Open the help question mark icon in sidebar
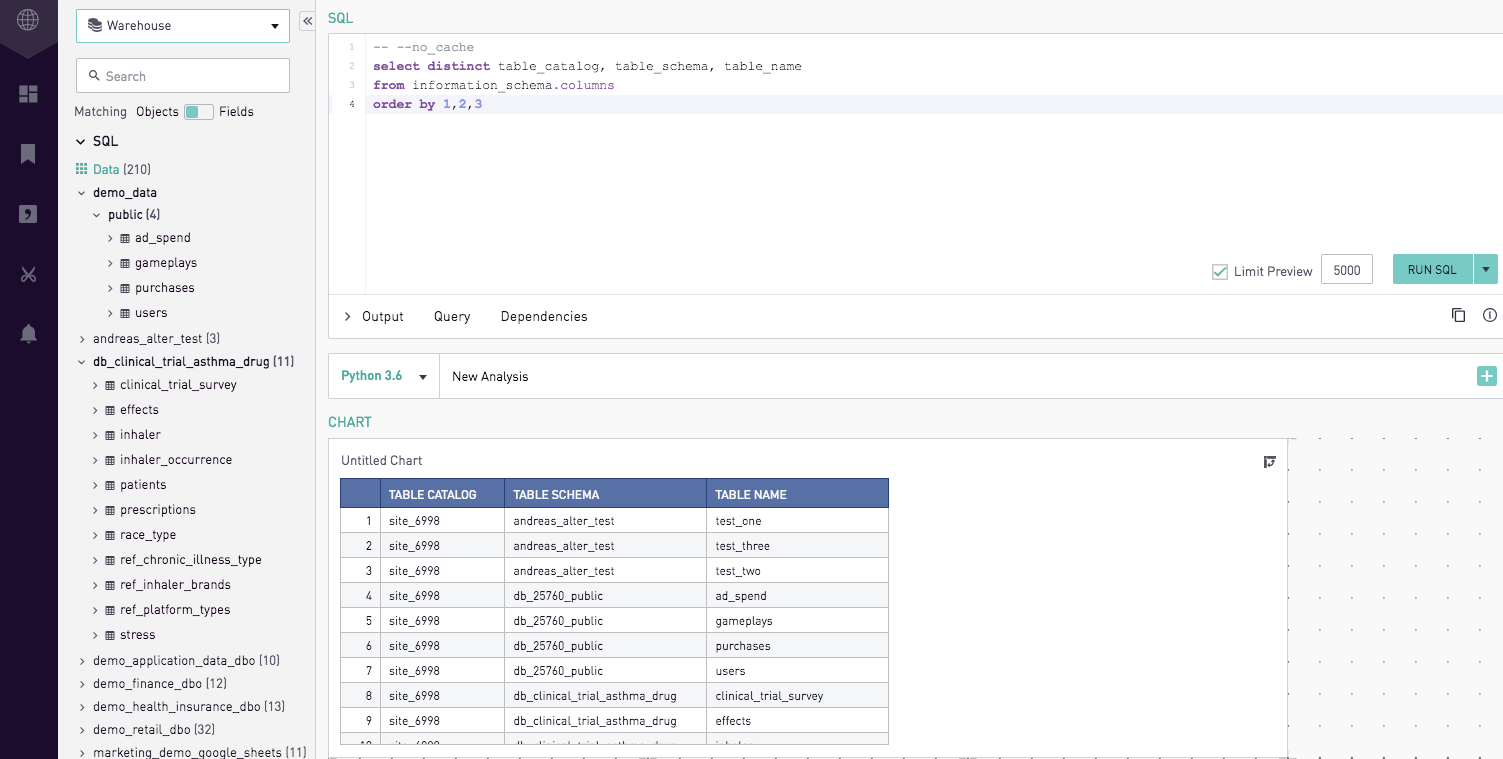1503x759 pixels. click(x=28, y=214)
